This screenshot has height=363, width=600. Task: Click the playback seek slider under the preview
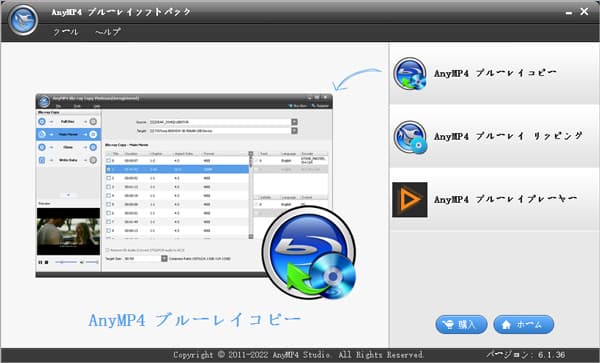(66, 262)
